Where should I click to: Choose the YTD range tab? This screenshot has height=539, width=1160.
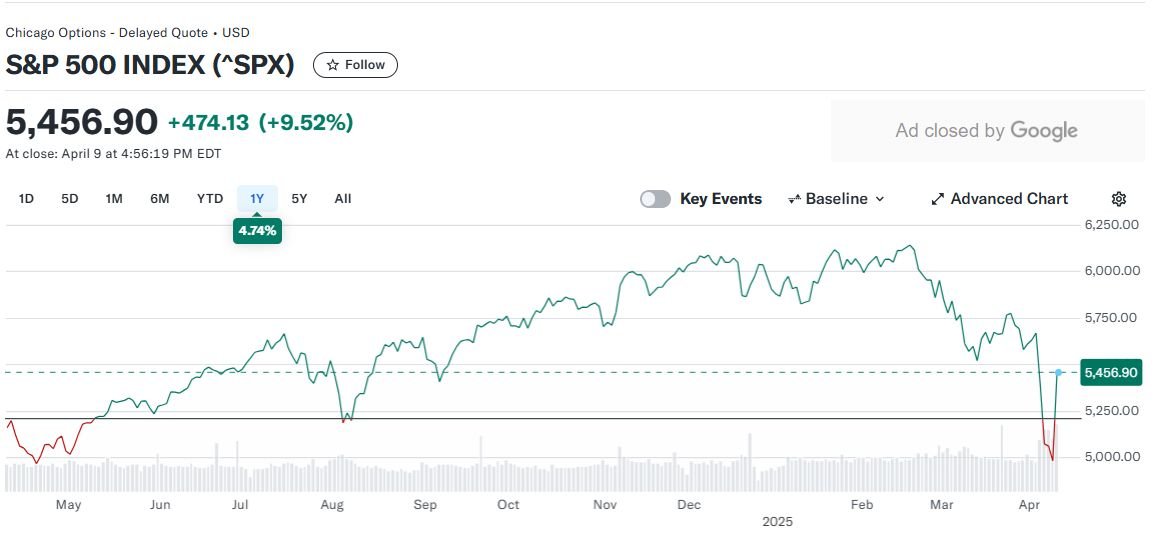(210, 199)
